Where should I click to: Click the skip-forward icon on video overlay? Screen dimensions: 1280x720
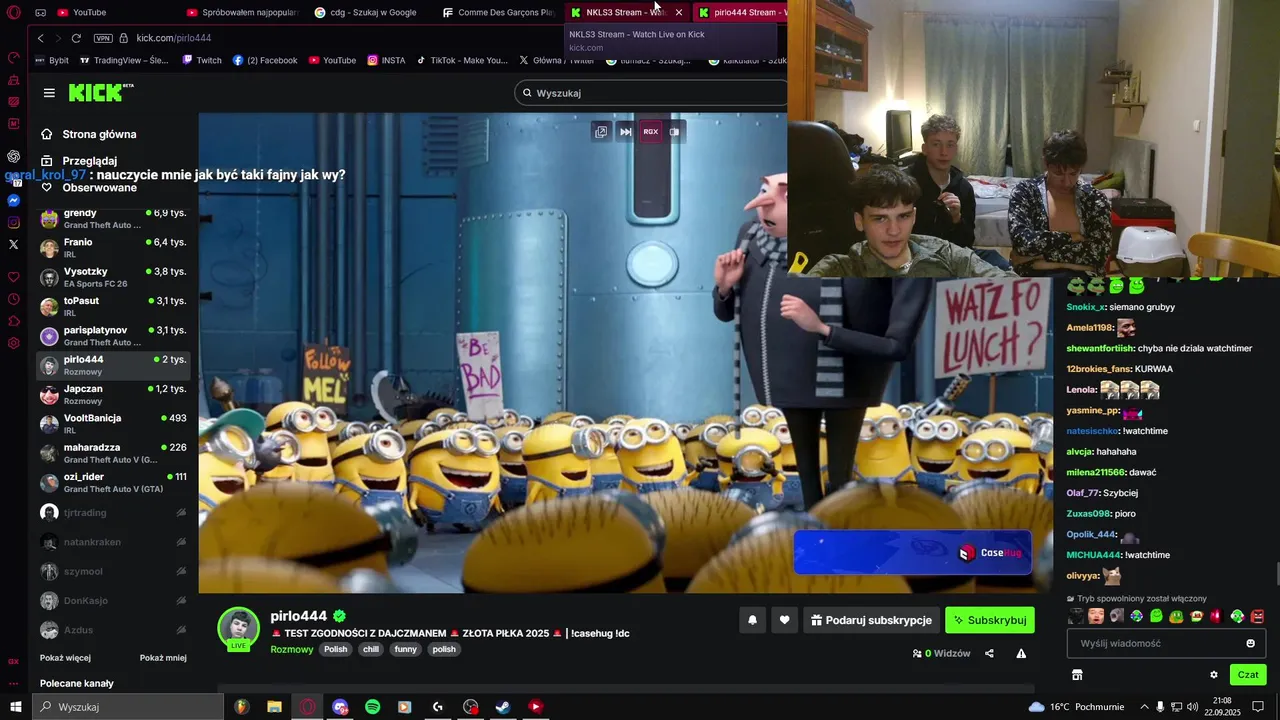point(626,132)
